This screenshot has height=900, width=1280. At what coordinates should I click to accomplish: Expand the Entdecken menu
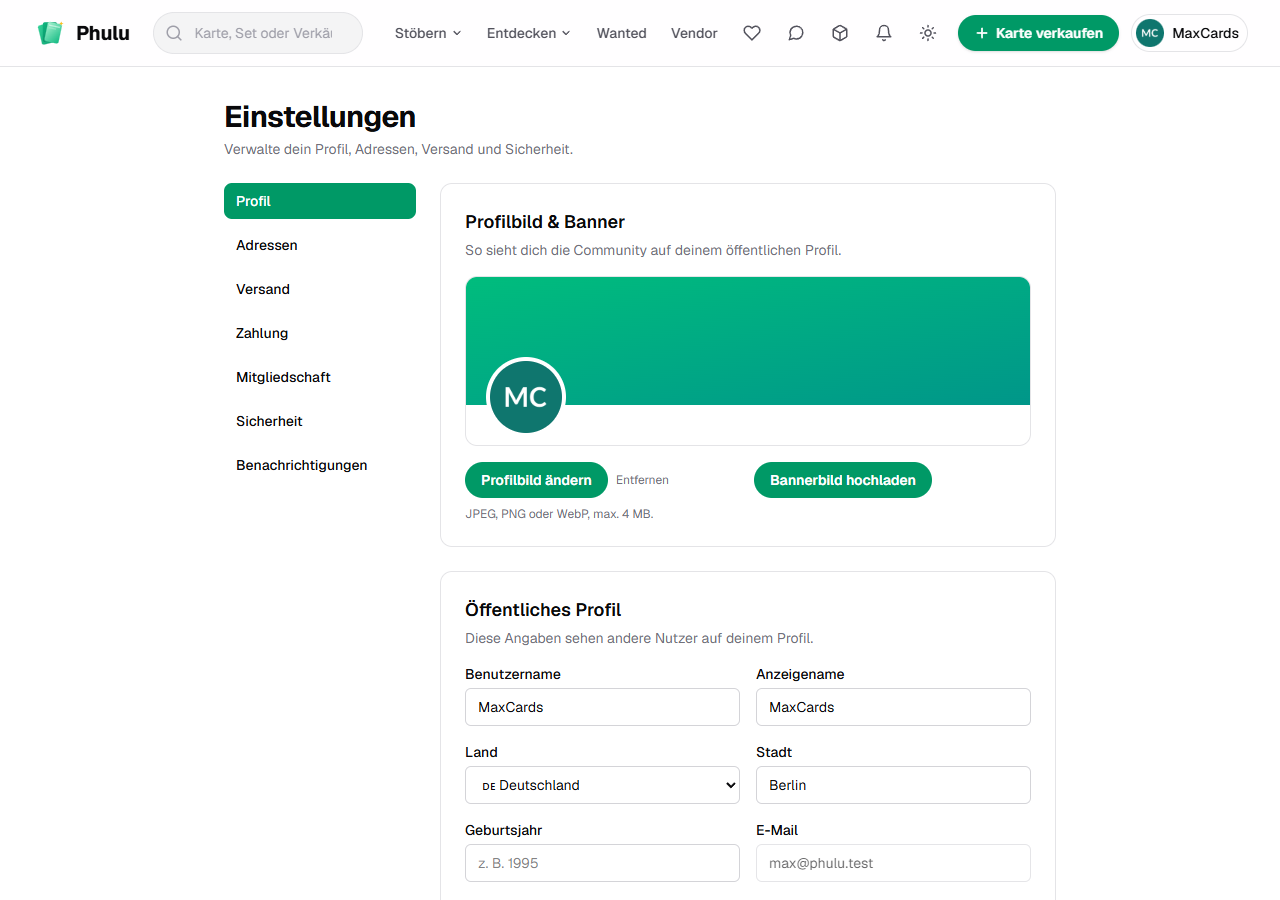(x=529, y=33)
